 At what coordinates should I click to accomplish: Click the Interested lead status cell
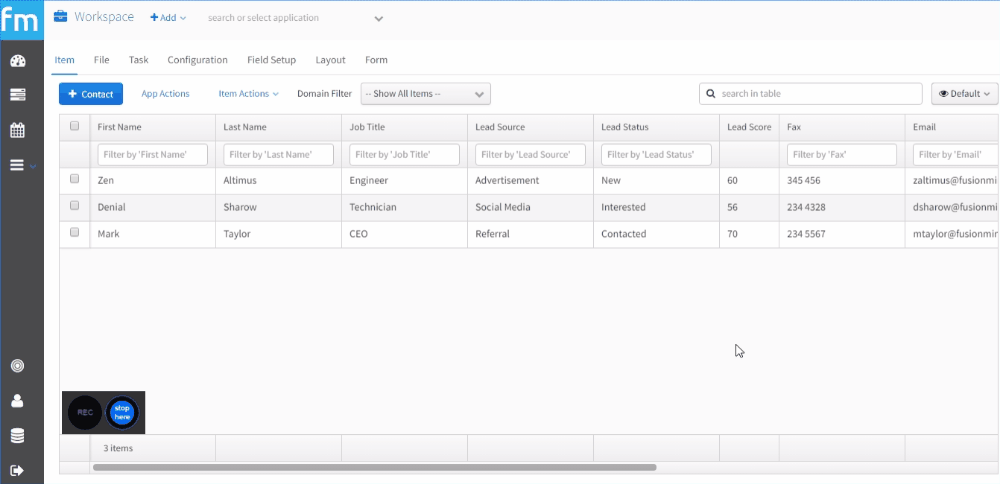(656, 207)
